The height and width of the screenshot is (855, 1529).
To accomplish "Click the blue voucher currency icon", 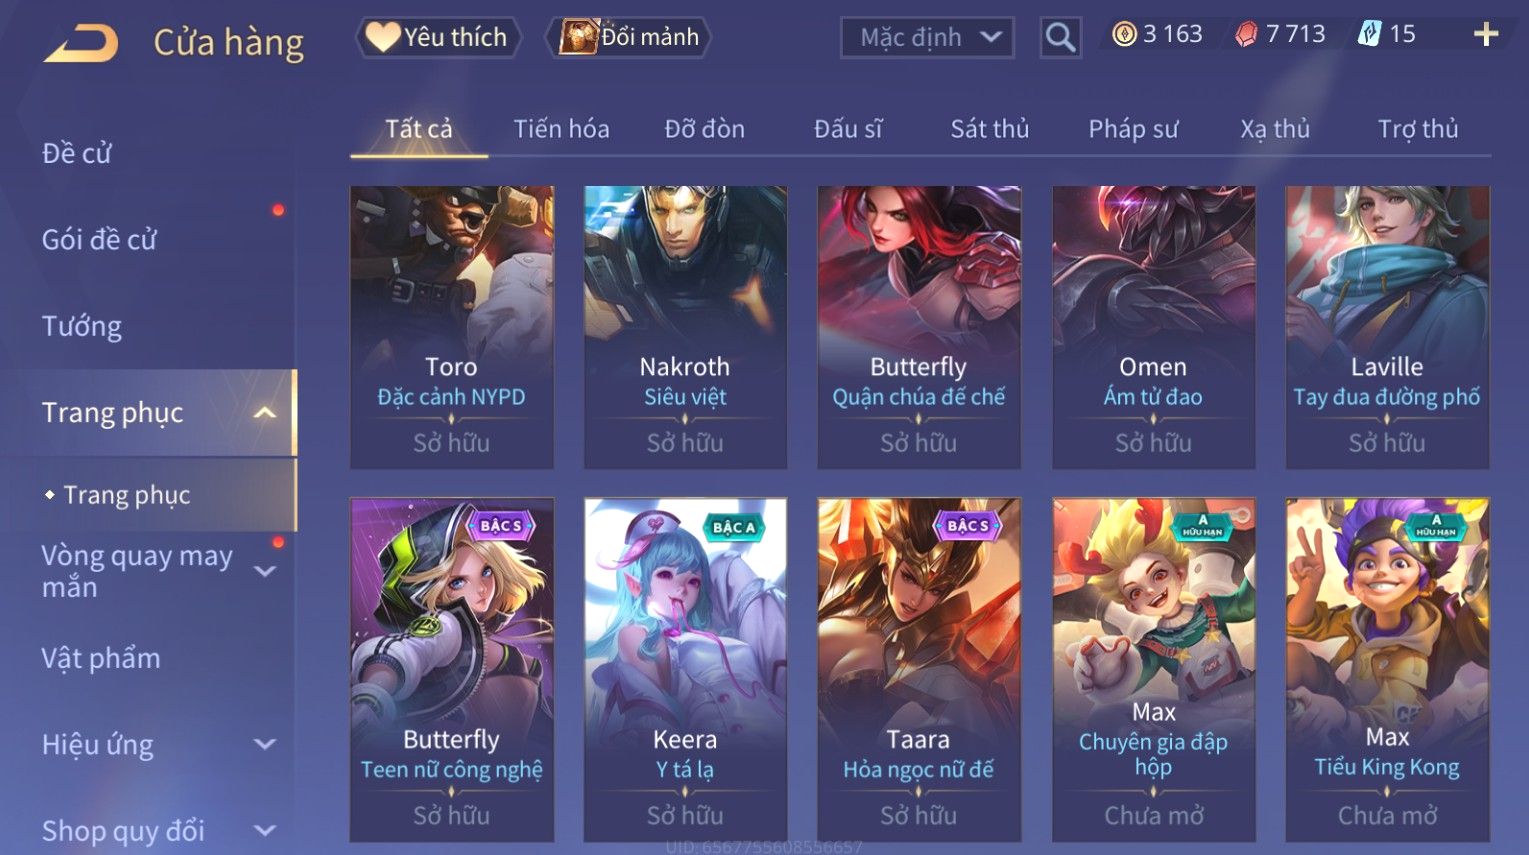I will pyautogui.click(x=1368, y=34).
